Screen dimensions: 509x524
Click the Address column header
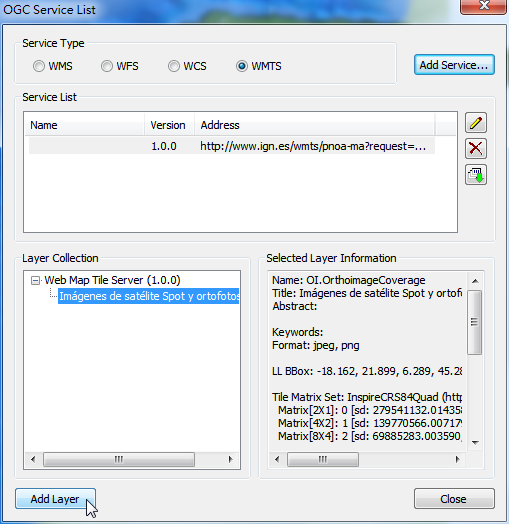[x=315, y=125]
